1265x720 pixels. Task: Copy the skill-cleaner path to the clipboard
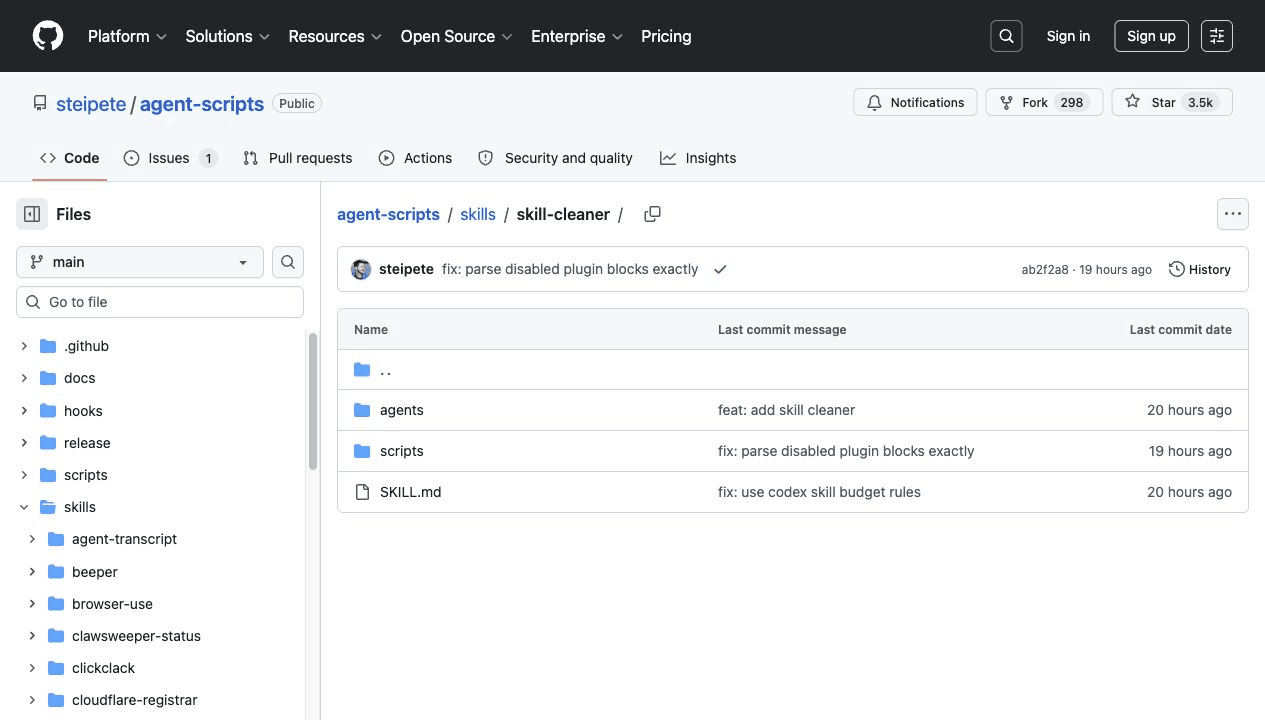click(652, 214)
